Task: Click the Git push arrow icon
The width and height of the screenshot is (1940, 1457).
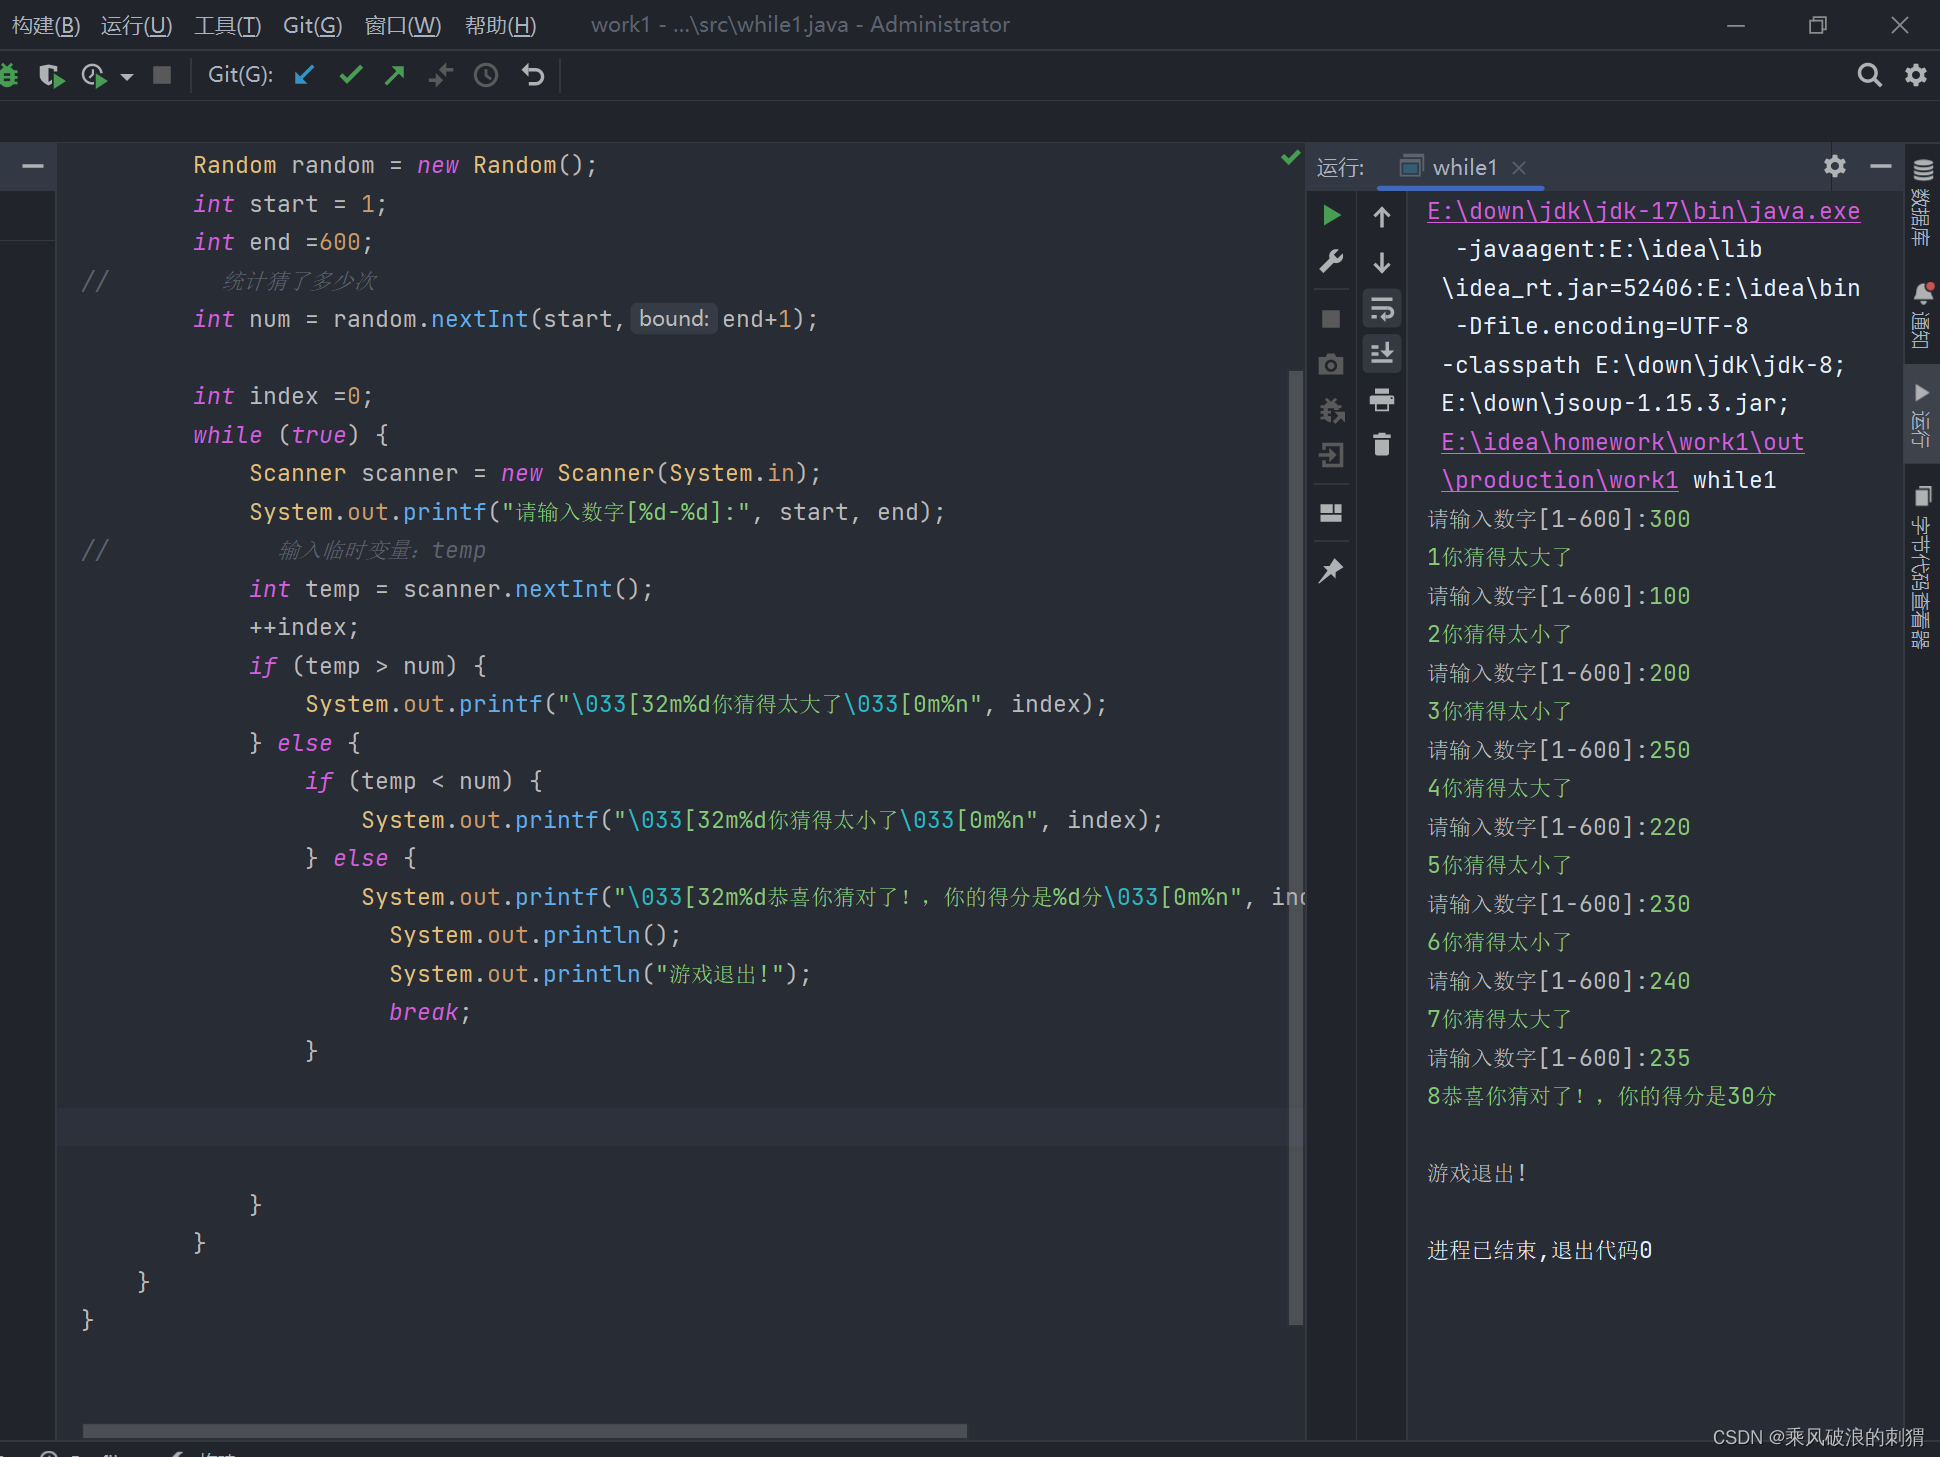Action: [395, 75]
